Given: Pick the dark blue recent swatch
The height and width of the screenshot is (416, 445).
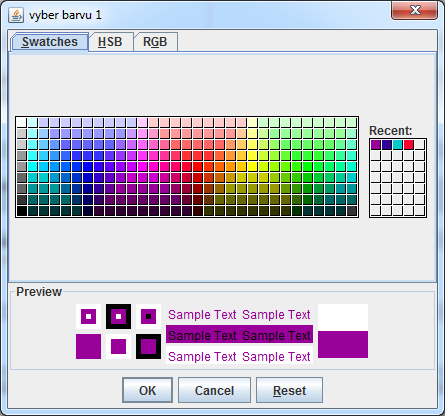Looking at the screenshot, I should 387,145.
